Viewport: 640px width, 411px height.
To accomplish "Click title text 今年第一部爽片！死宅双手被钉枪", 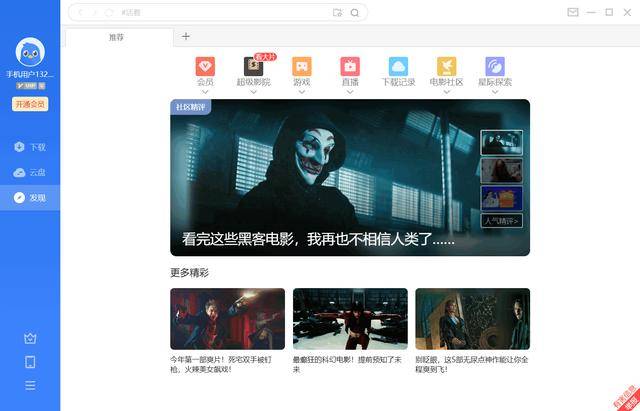I will 221,364.
